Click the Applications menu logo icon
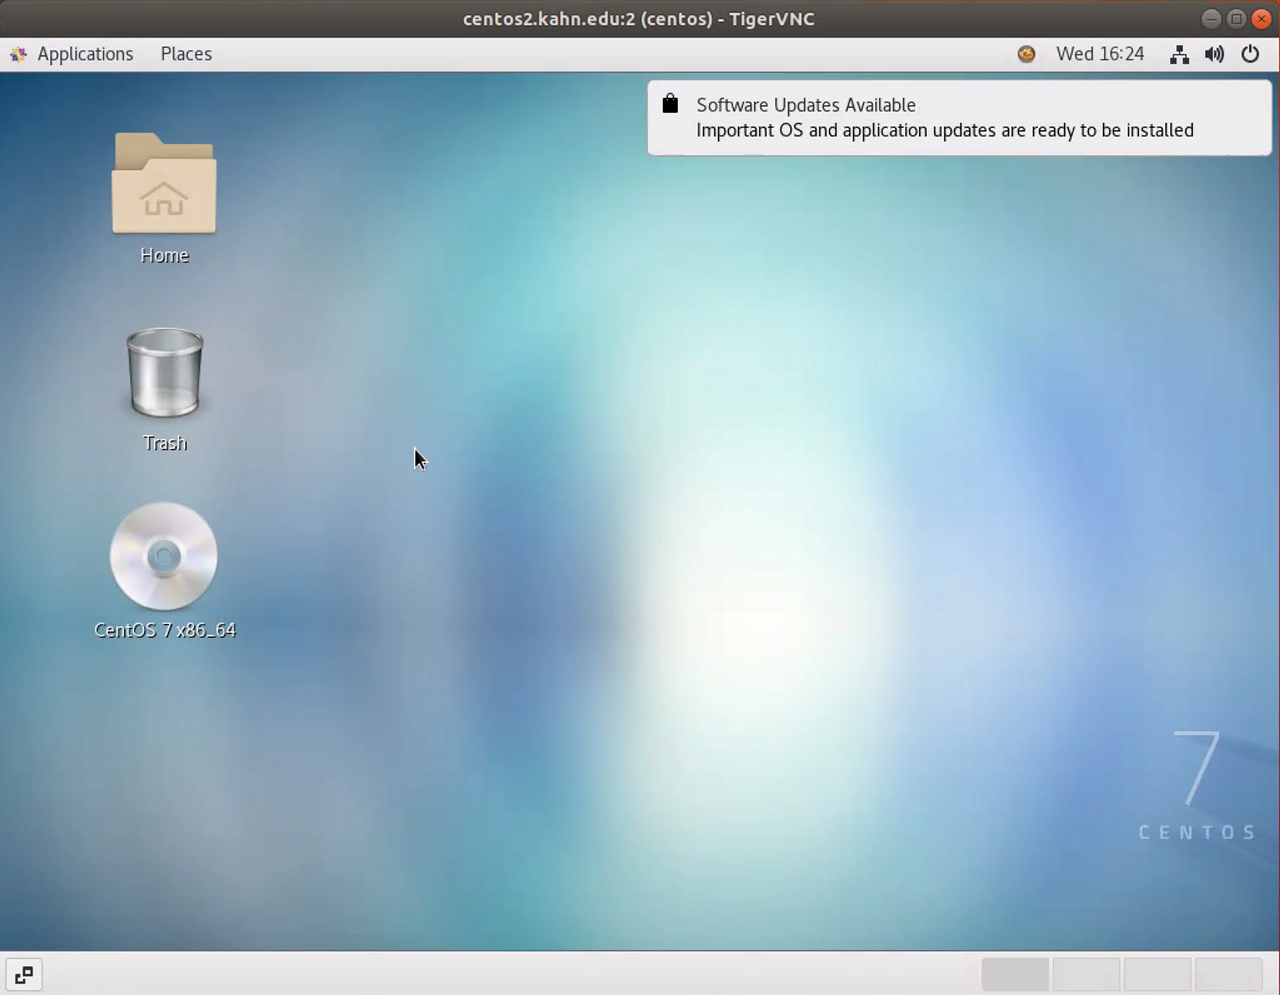The height and width of the screenshot is (995, 1280). tap(18, 54)
